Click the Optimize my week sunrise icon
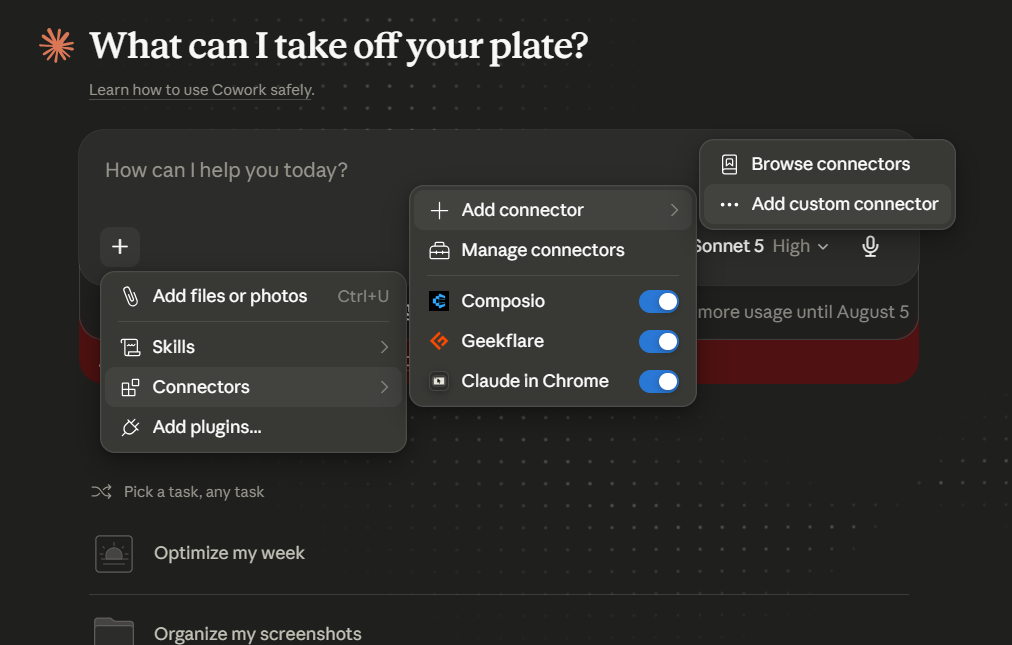1012x645 pixels. [x=114, y=554]
